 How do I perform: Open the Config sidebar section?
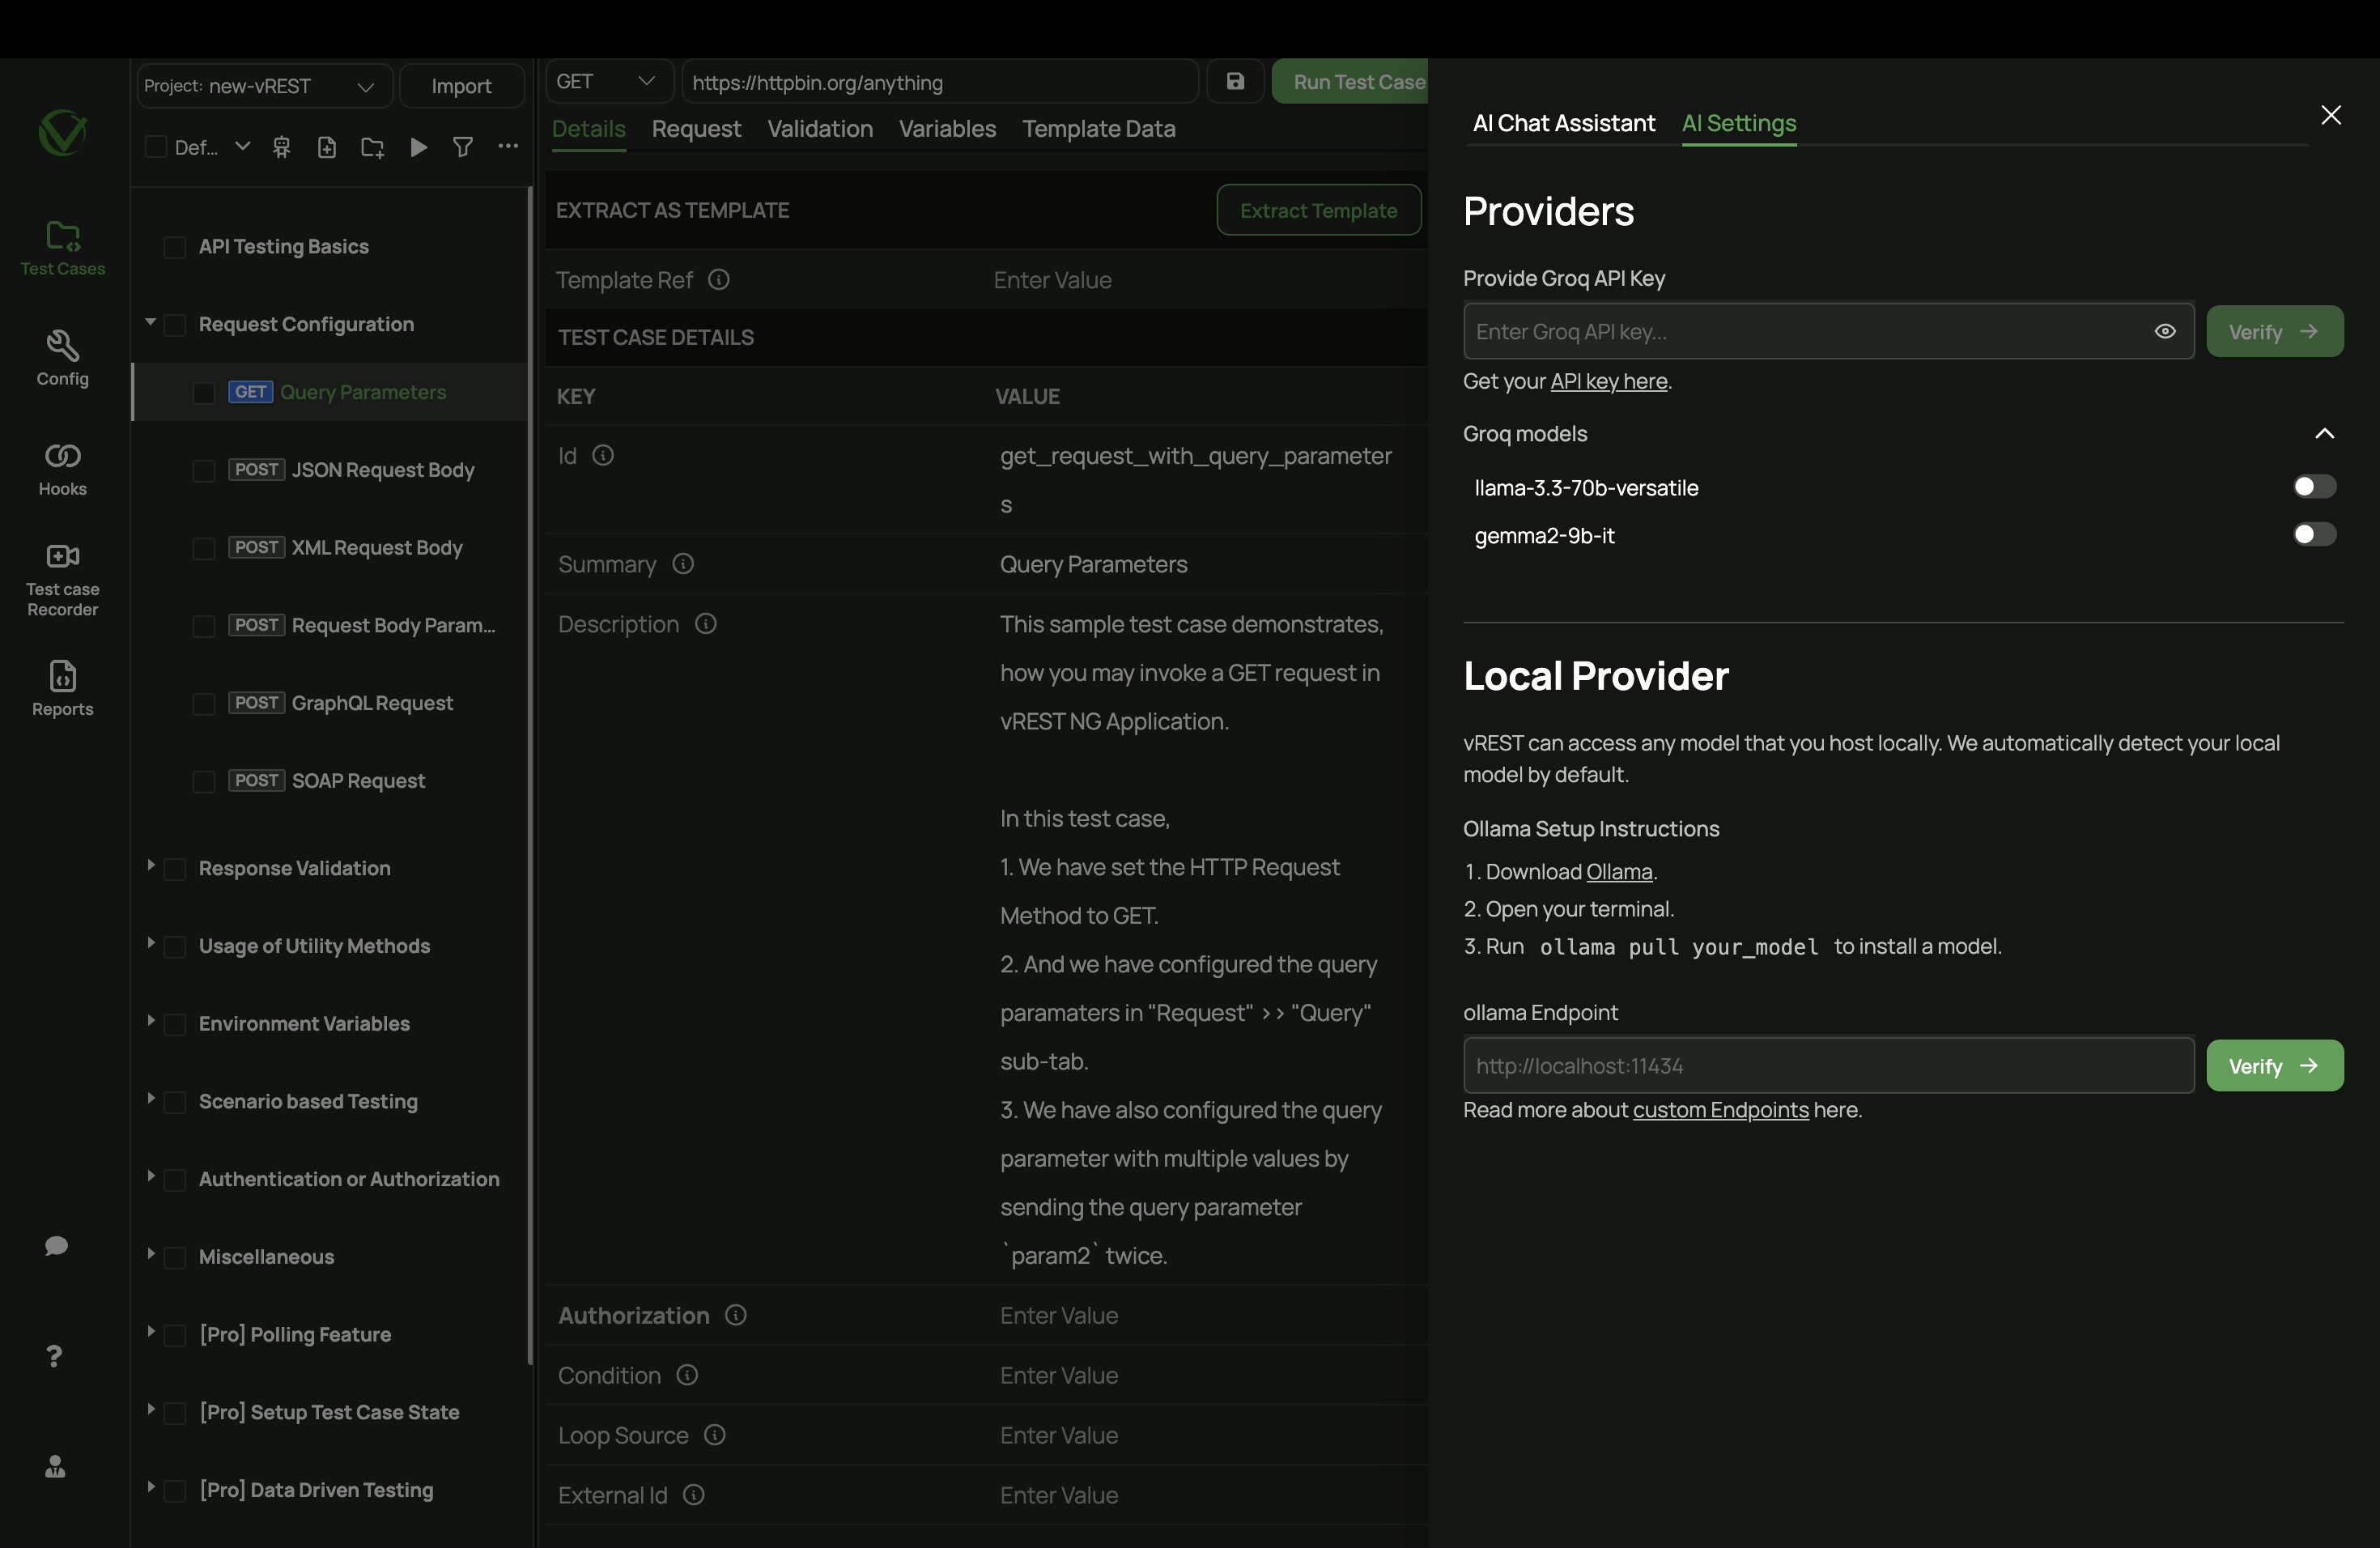pyautogui.click(x=62, y=358)
